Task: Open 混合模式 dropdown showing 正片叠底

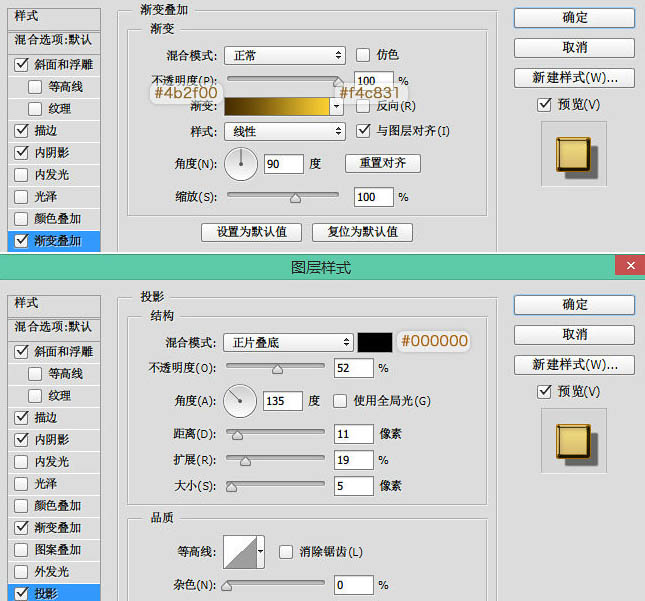Action: 288,342
